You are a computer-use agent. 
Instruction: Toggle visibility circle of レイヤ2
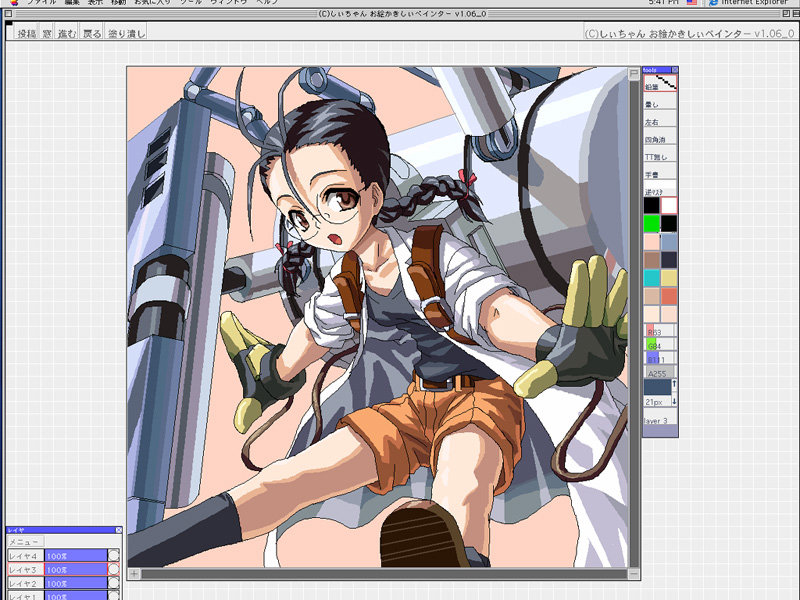114,583
